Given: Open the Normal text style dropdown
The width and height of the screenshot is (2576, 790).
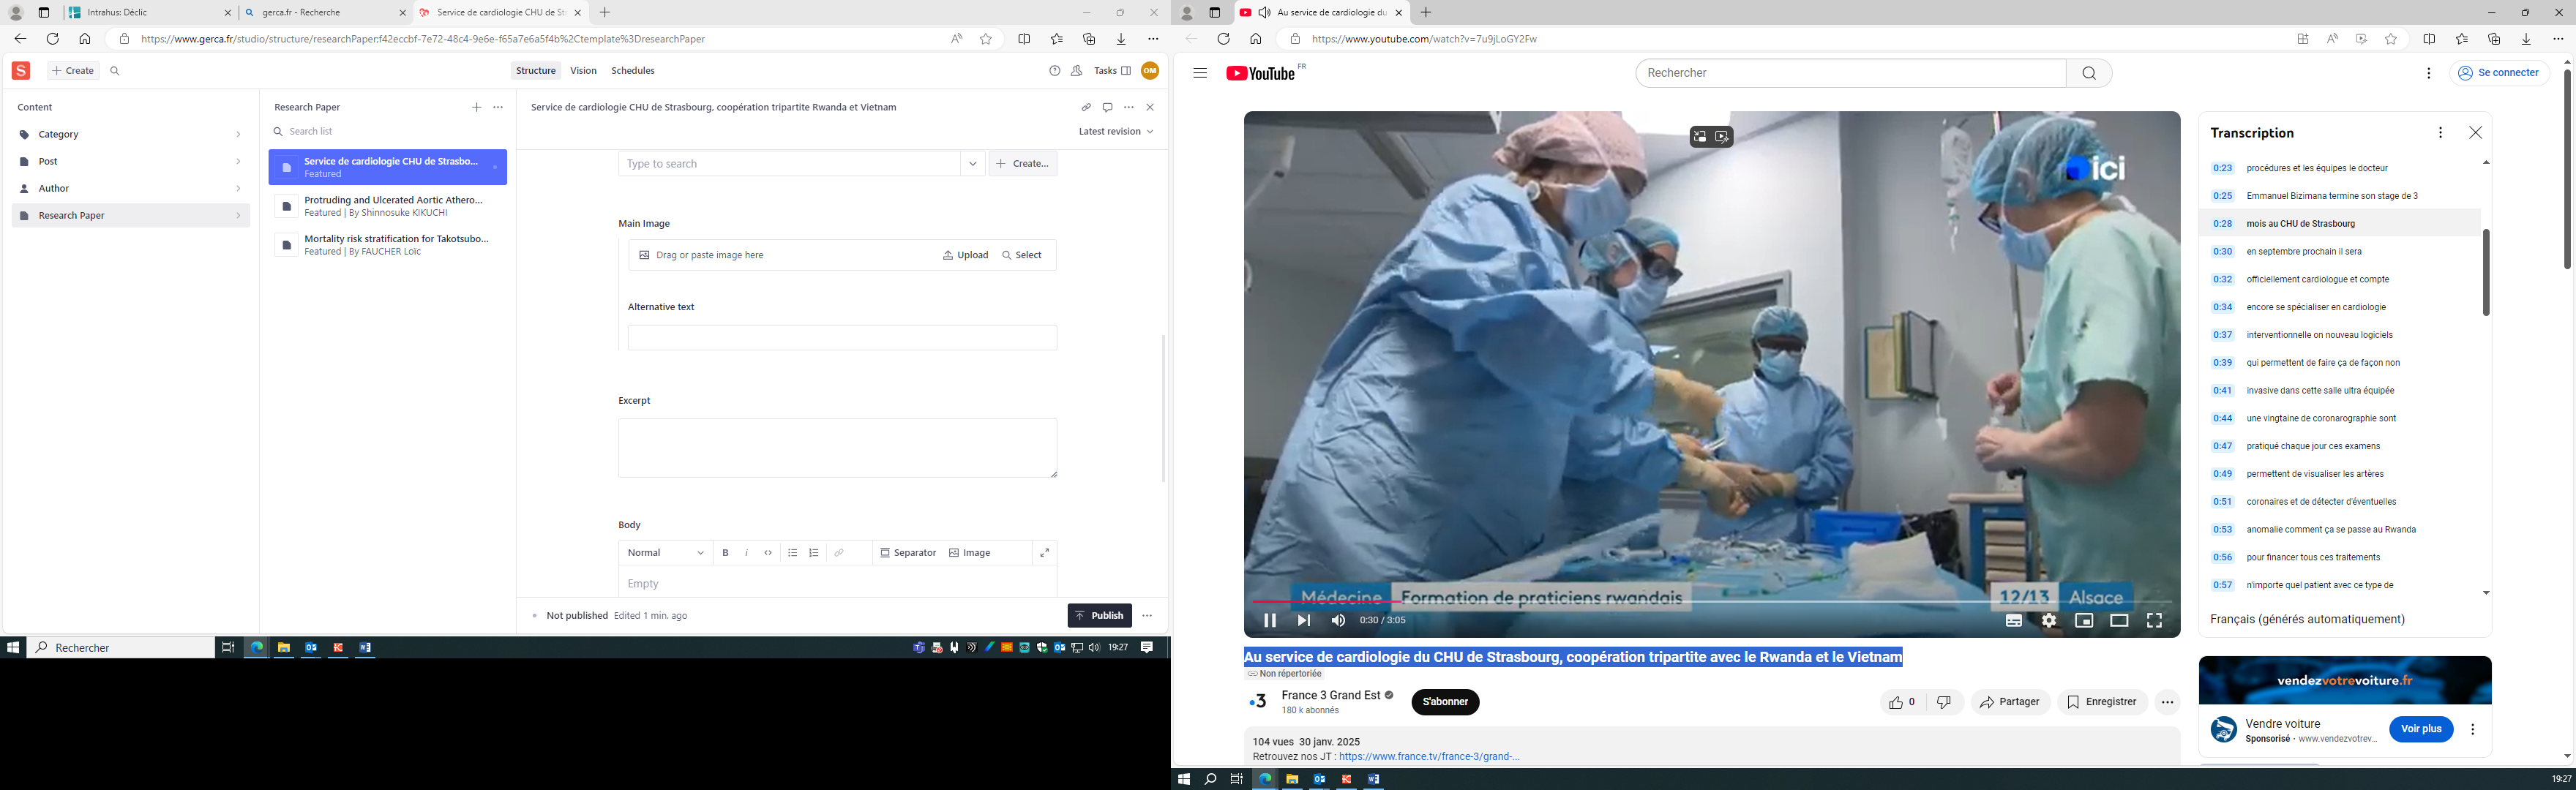Looking at the screenshot, I should tap(665, 553).
